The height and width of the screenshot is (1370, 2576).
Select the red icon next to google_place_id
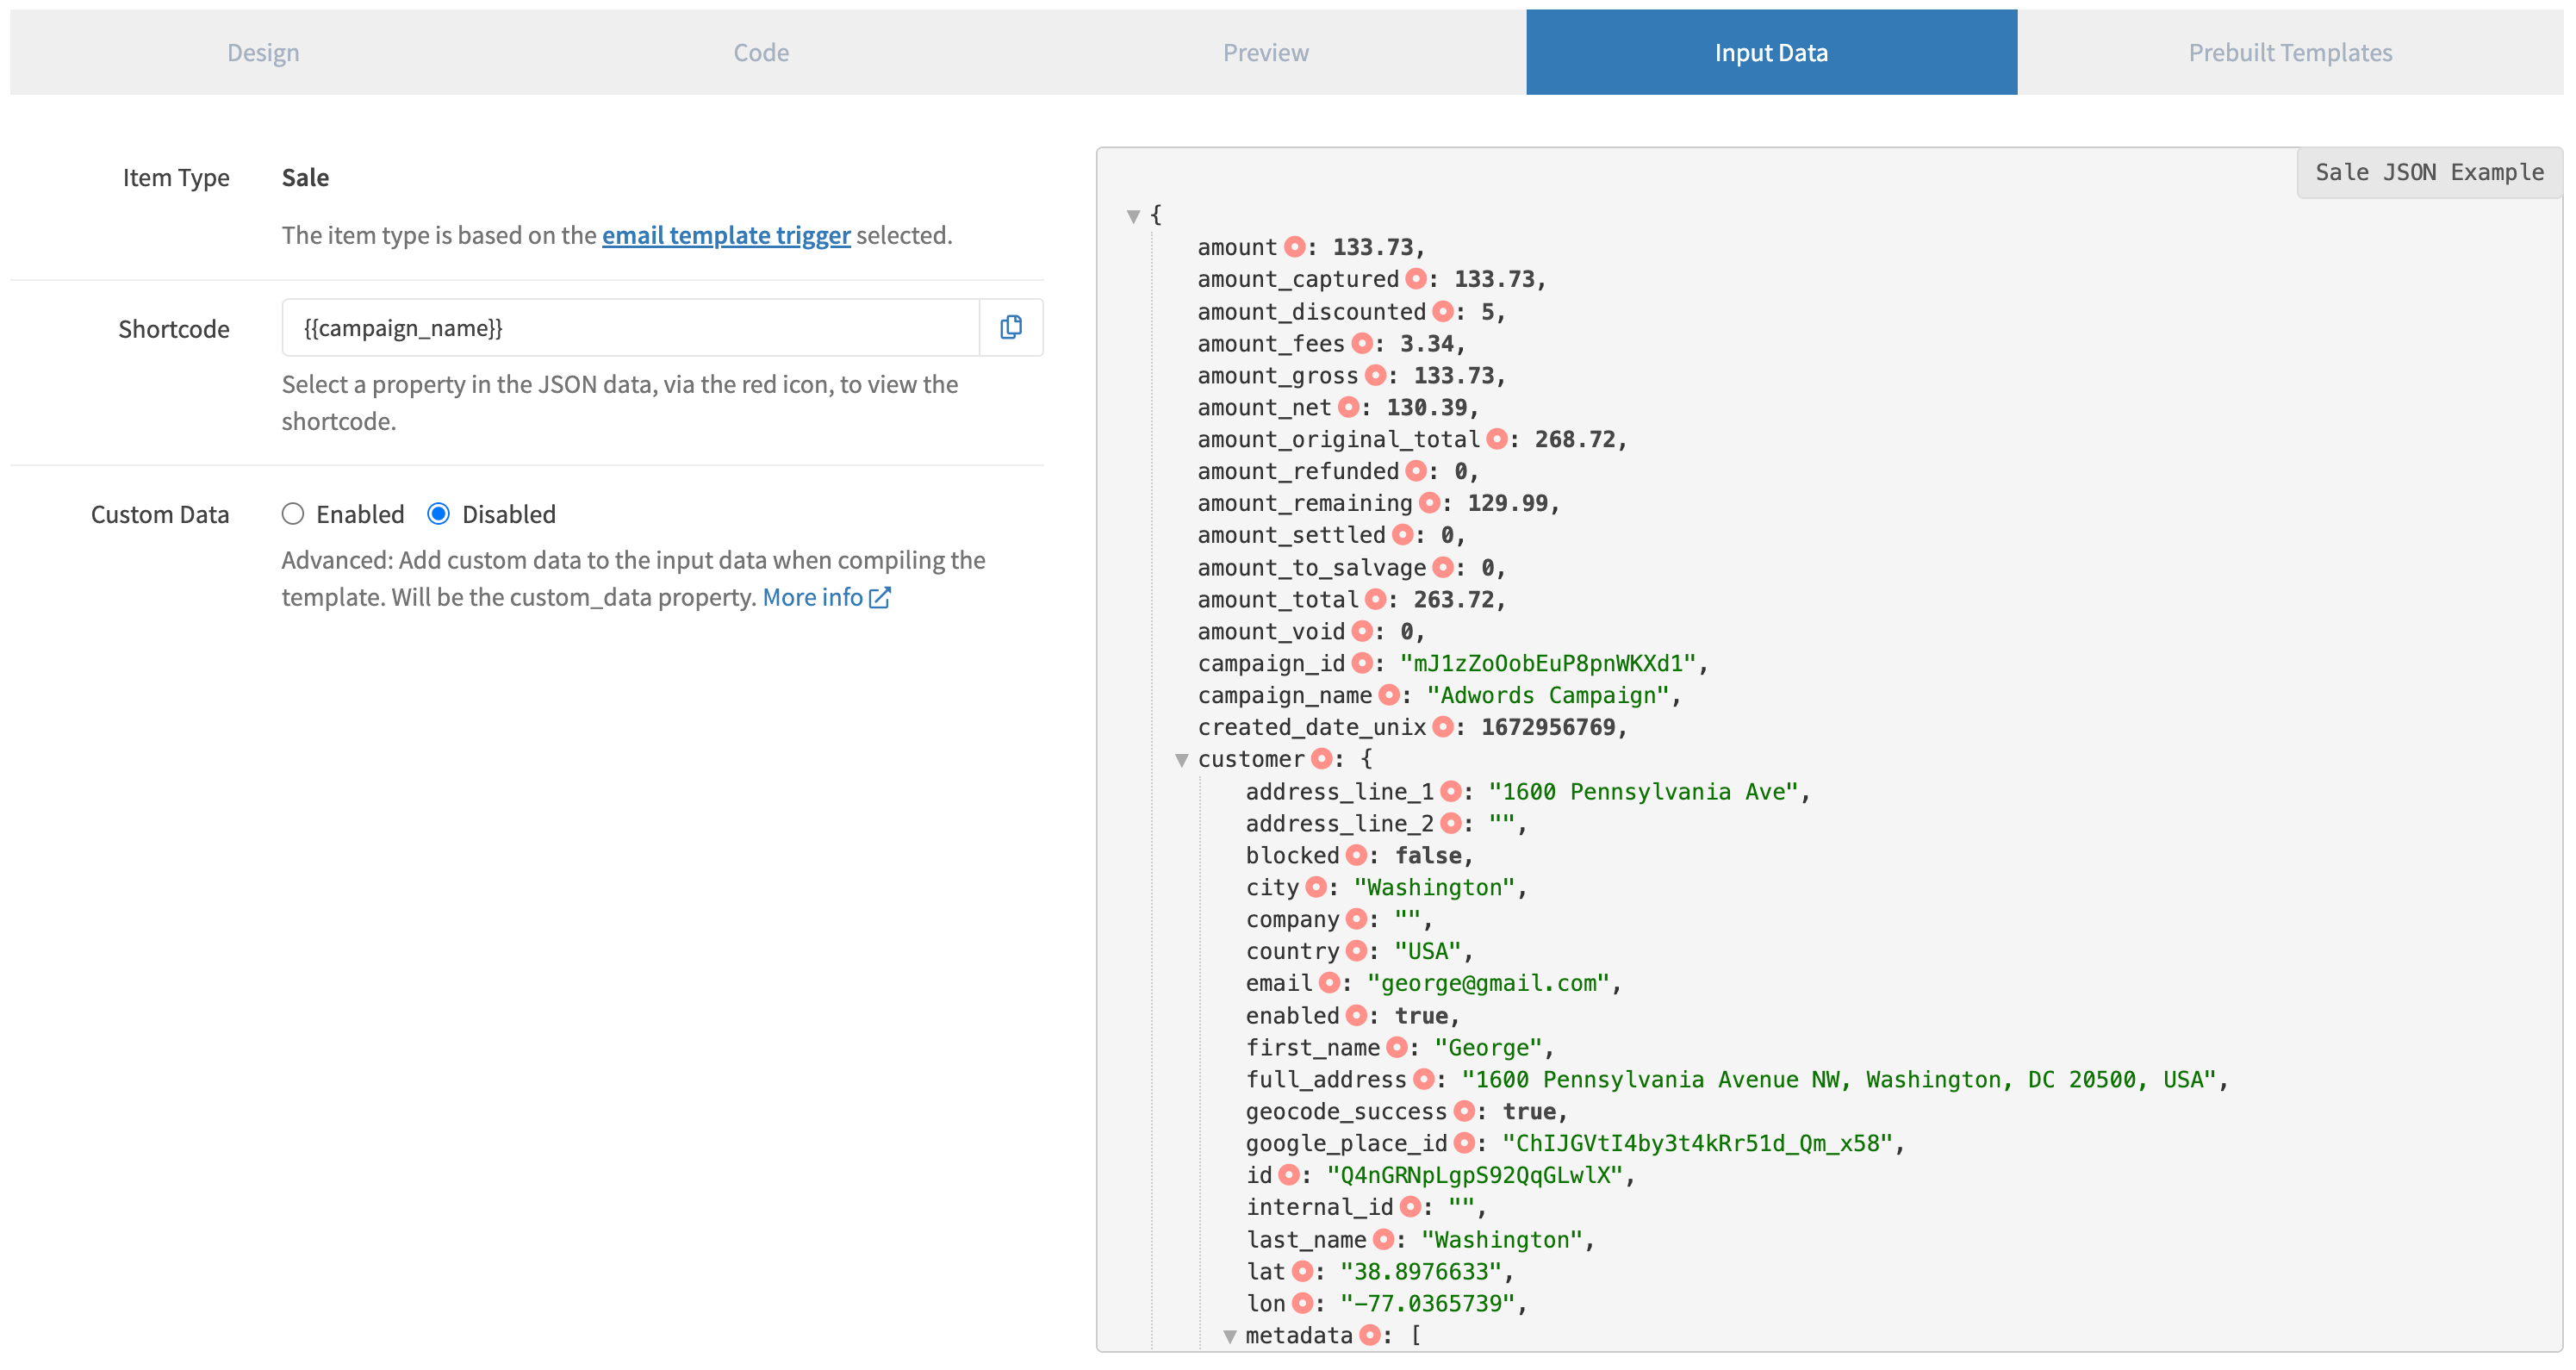(1464, 1142)
